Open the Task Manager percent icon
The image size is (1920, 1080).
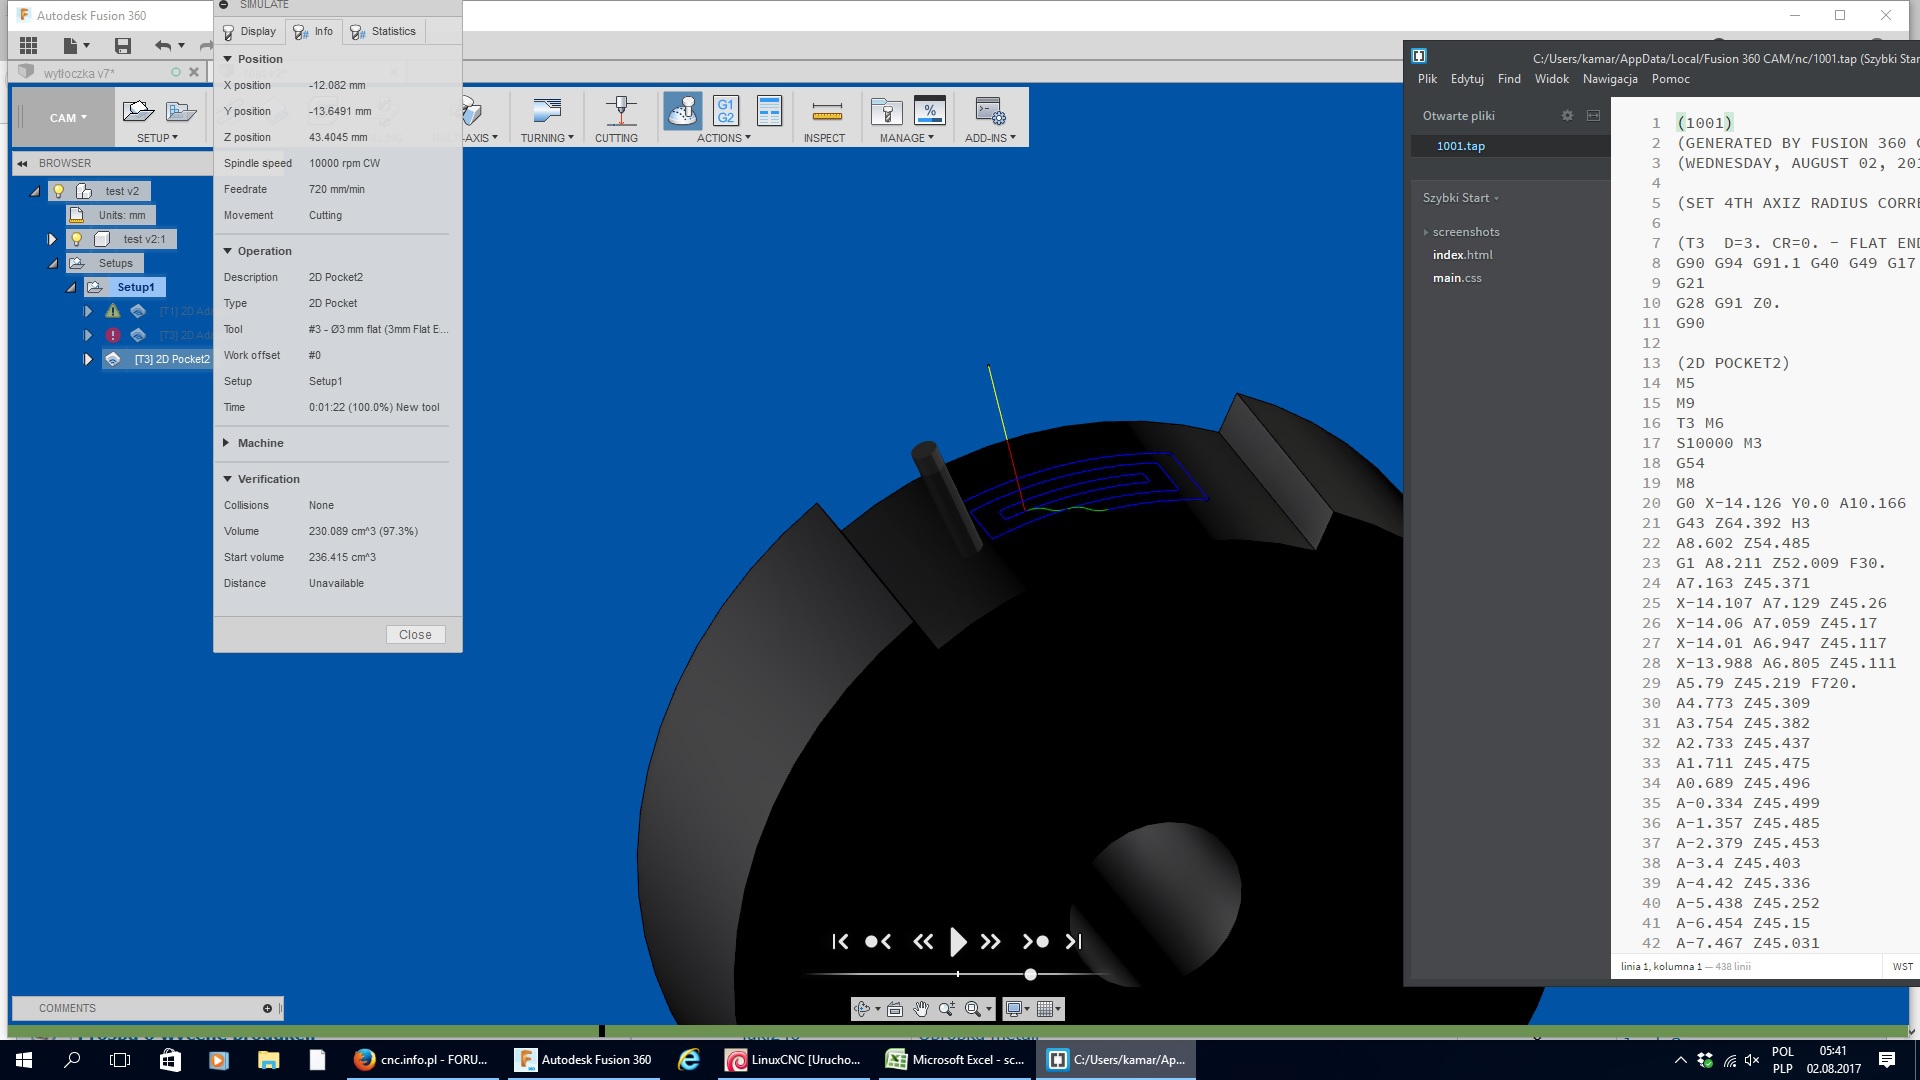tap(930, 111)
